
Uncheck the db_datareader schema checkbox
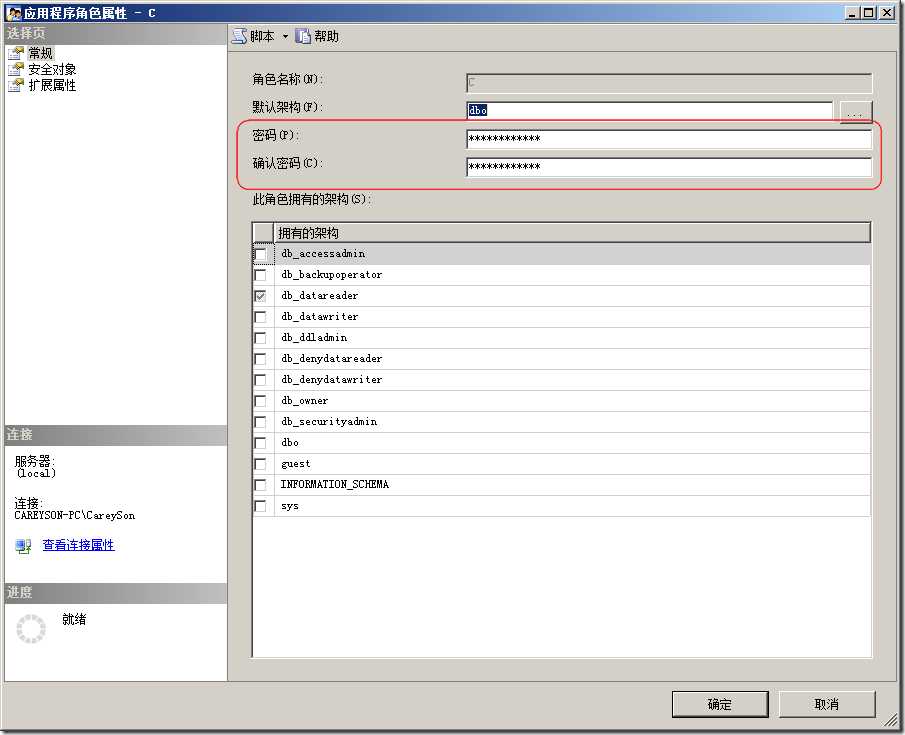coord(261,296)
